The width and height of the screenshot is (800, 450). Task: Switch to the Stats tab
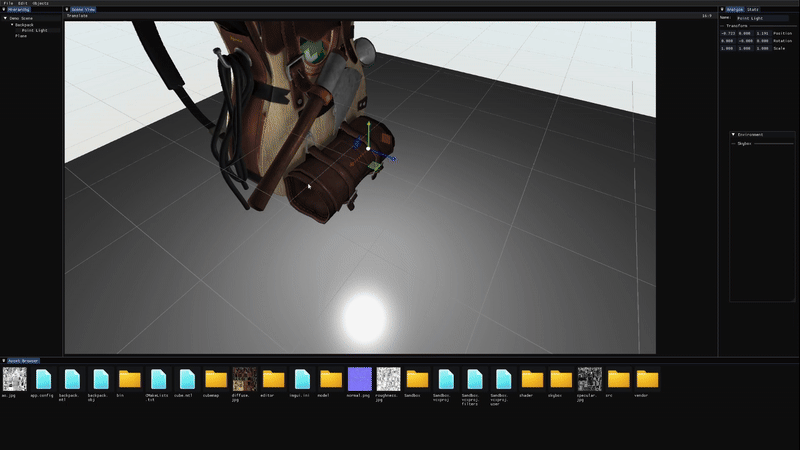point(752,10)
